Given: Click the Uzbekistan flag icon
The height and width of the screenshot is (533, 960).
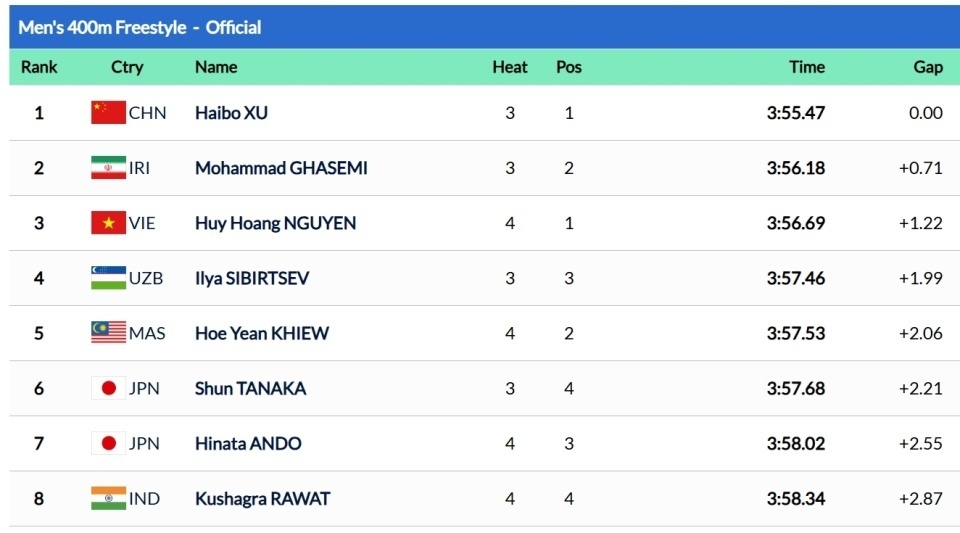Looking at the screenshot, I should tap(108, 278).
